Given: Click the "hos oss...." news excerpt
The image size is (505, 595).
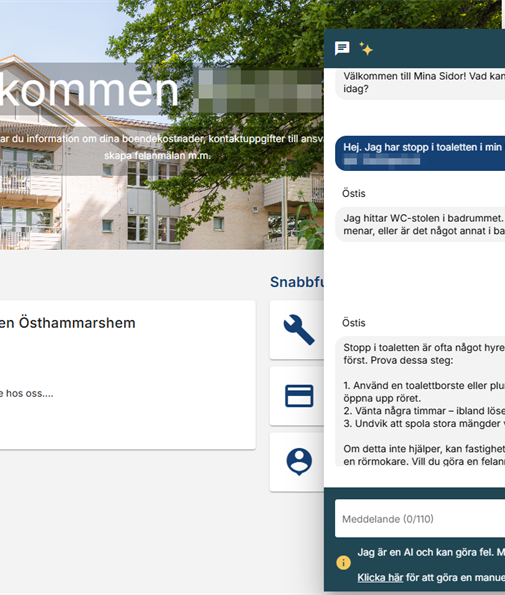Looking at the screenshot, I should 27,394.
